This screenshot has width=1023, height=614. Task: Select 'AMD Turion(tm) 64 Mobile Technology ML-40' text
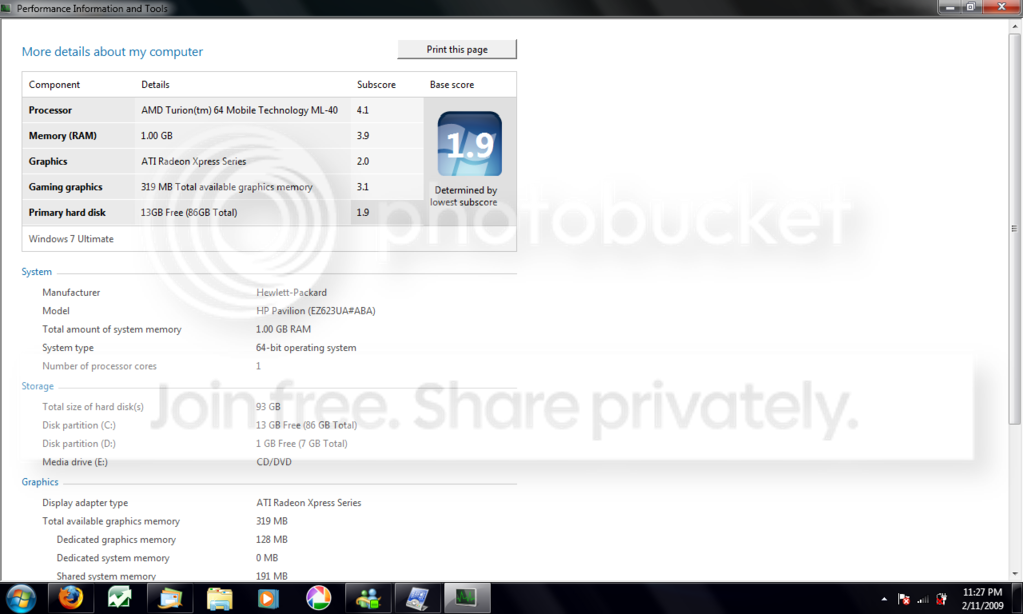pyautogui.click(x=239, y=110)
